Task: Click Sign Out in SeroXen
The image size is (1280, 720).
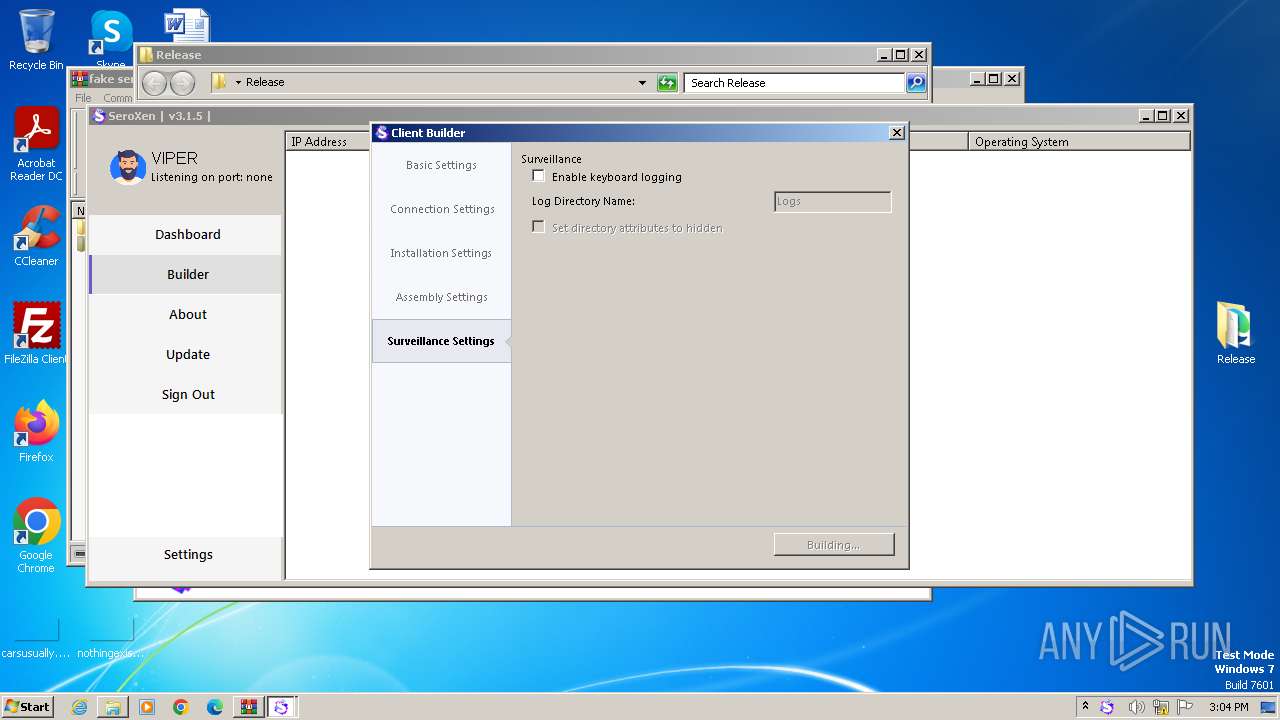Action: tap(187, 394)
